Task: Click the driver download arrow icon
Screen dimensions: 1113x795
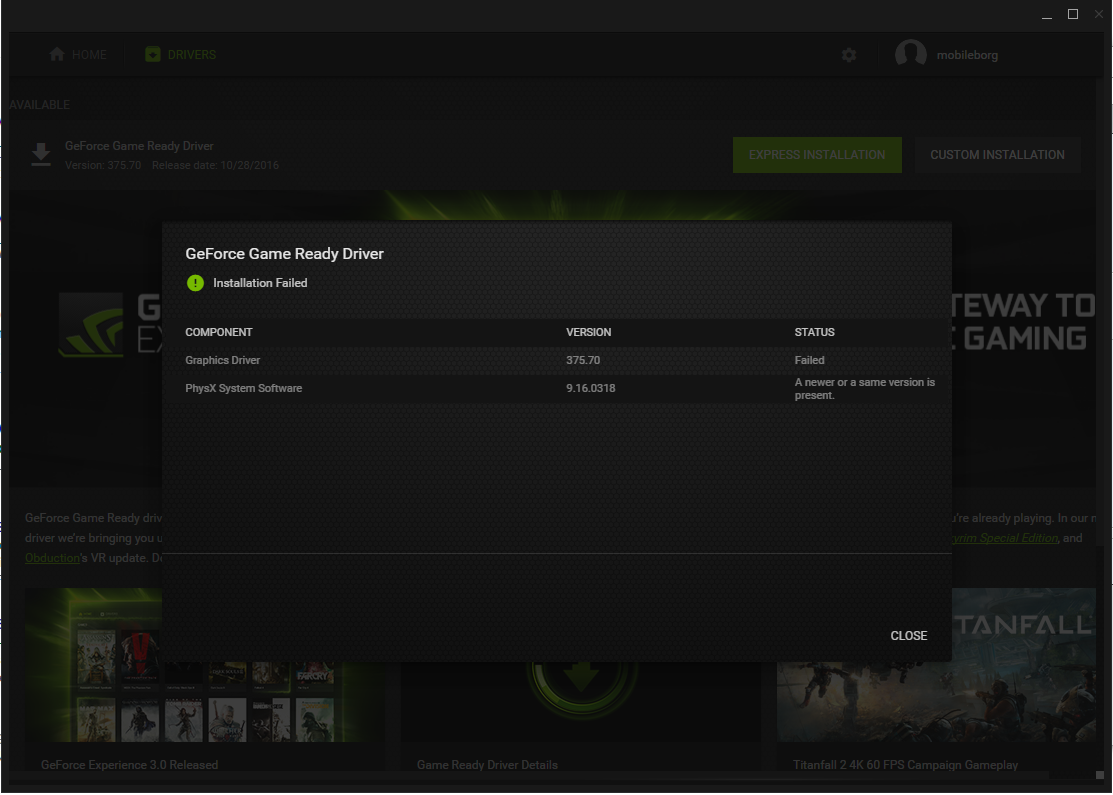Action: (41, 155)
